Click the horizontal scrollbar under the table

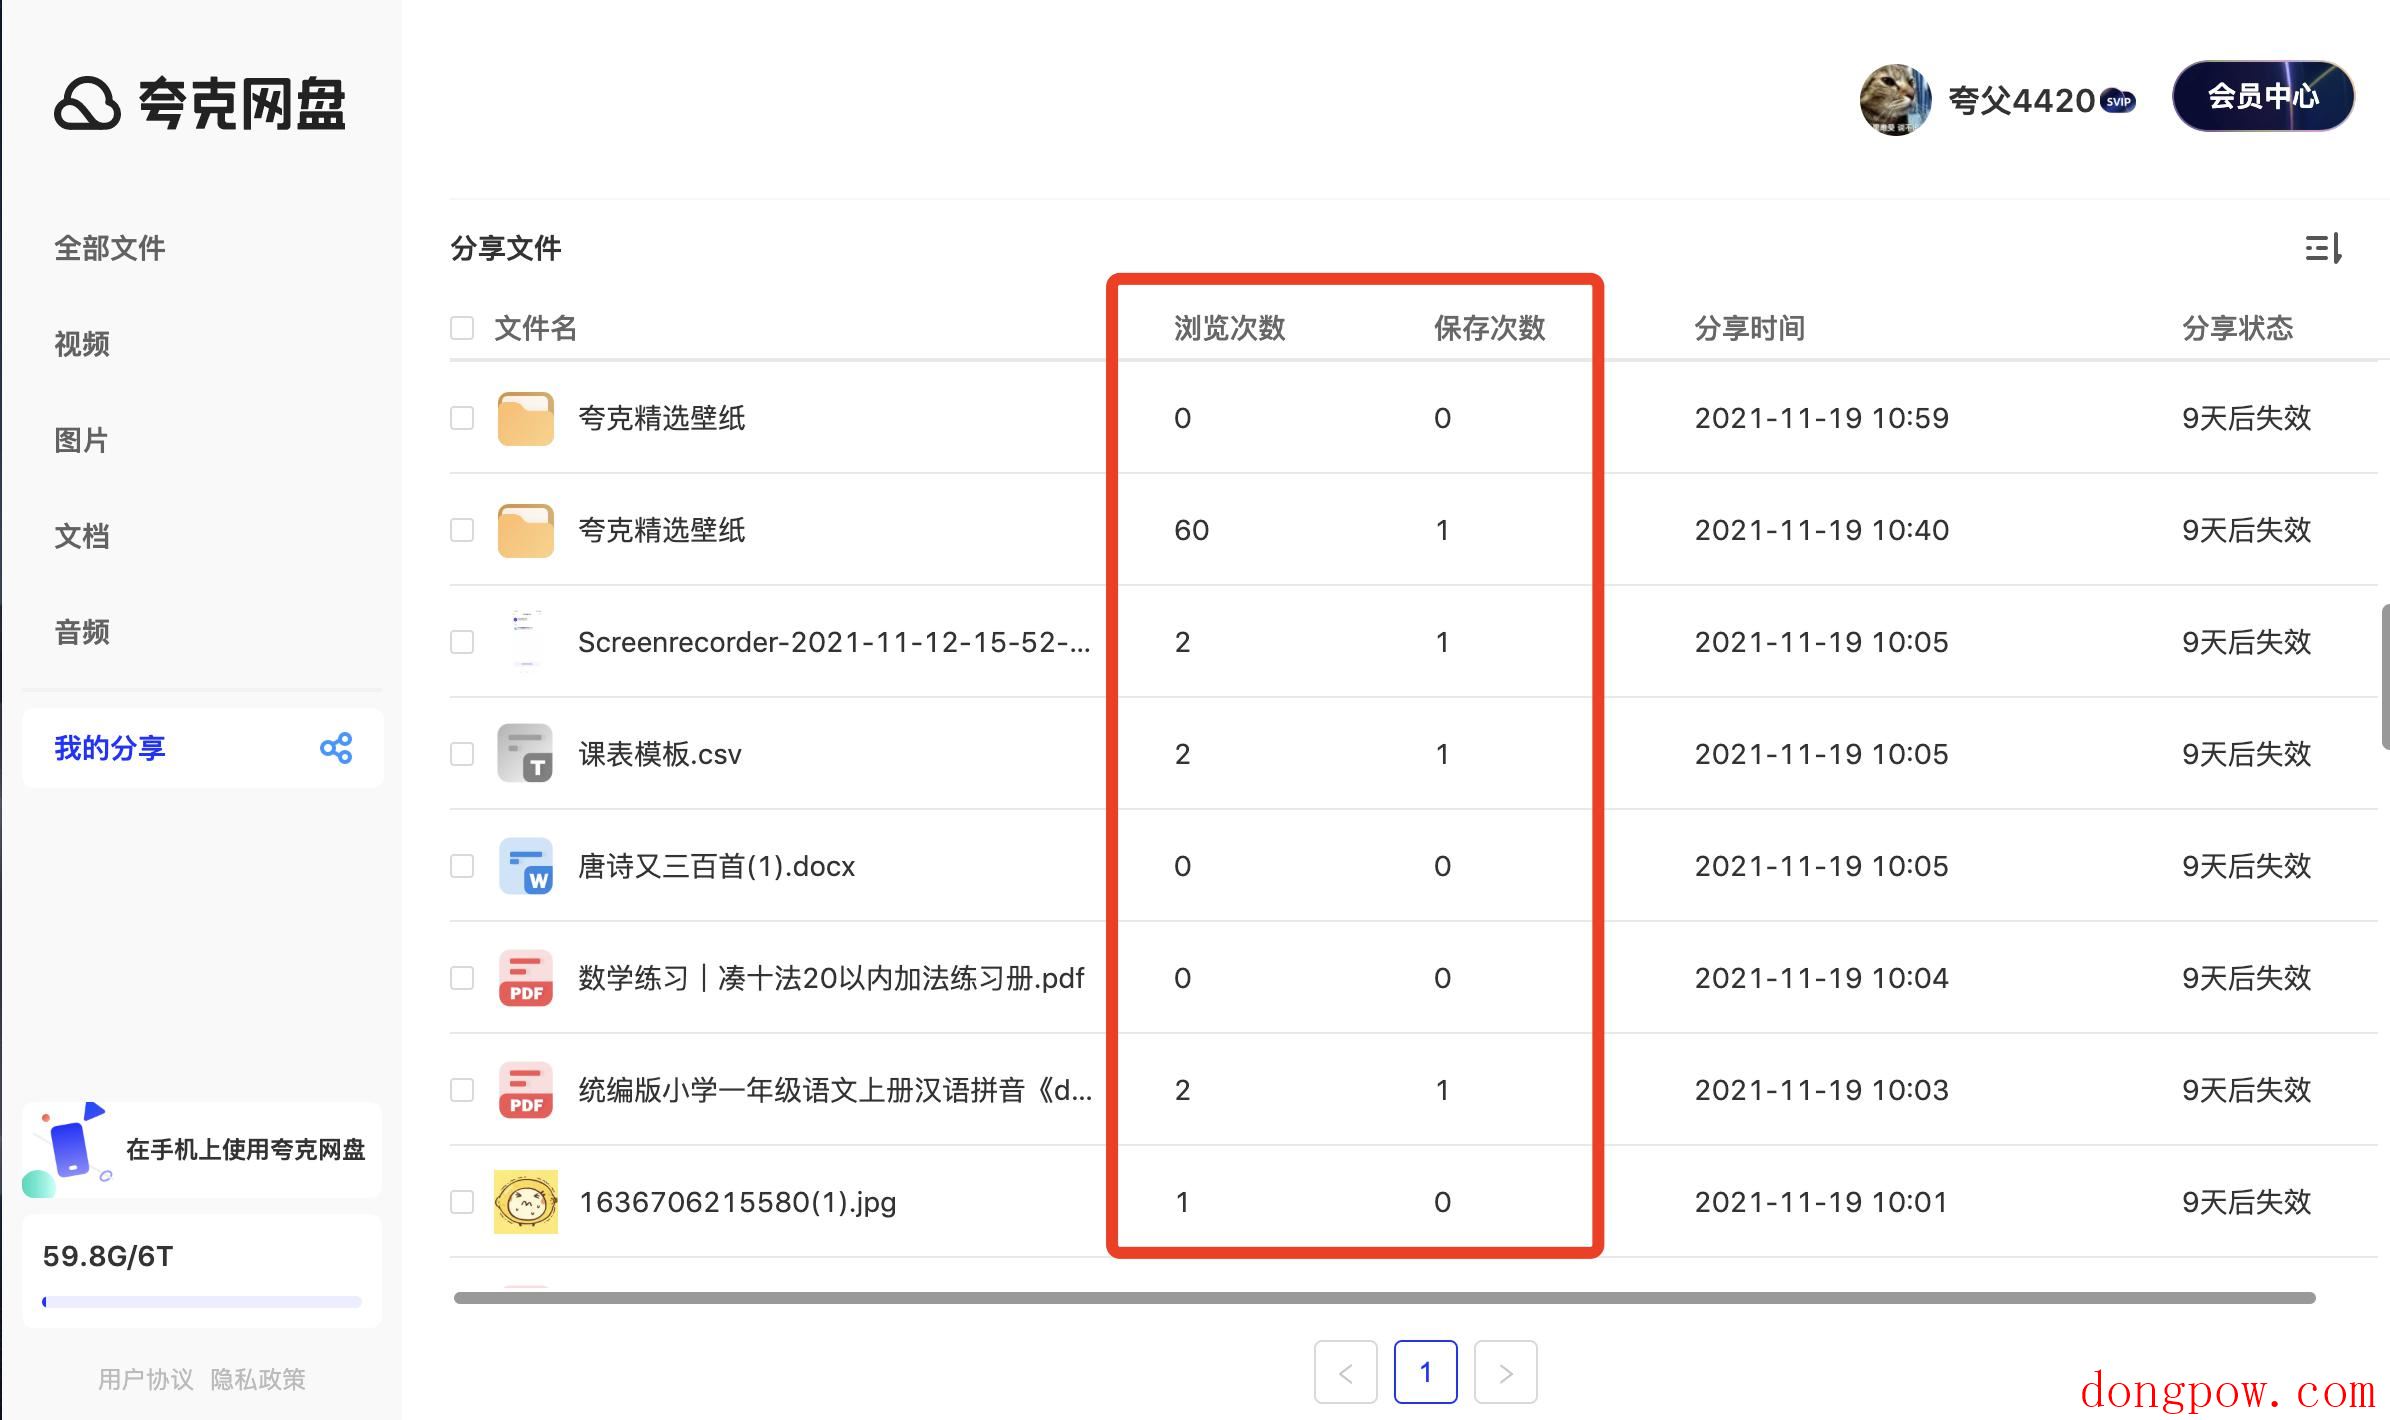(x=1385, y=1298)
